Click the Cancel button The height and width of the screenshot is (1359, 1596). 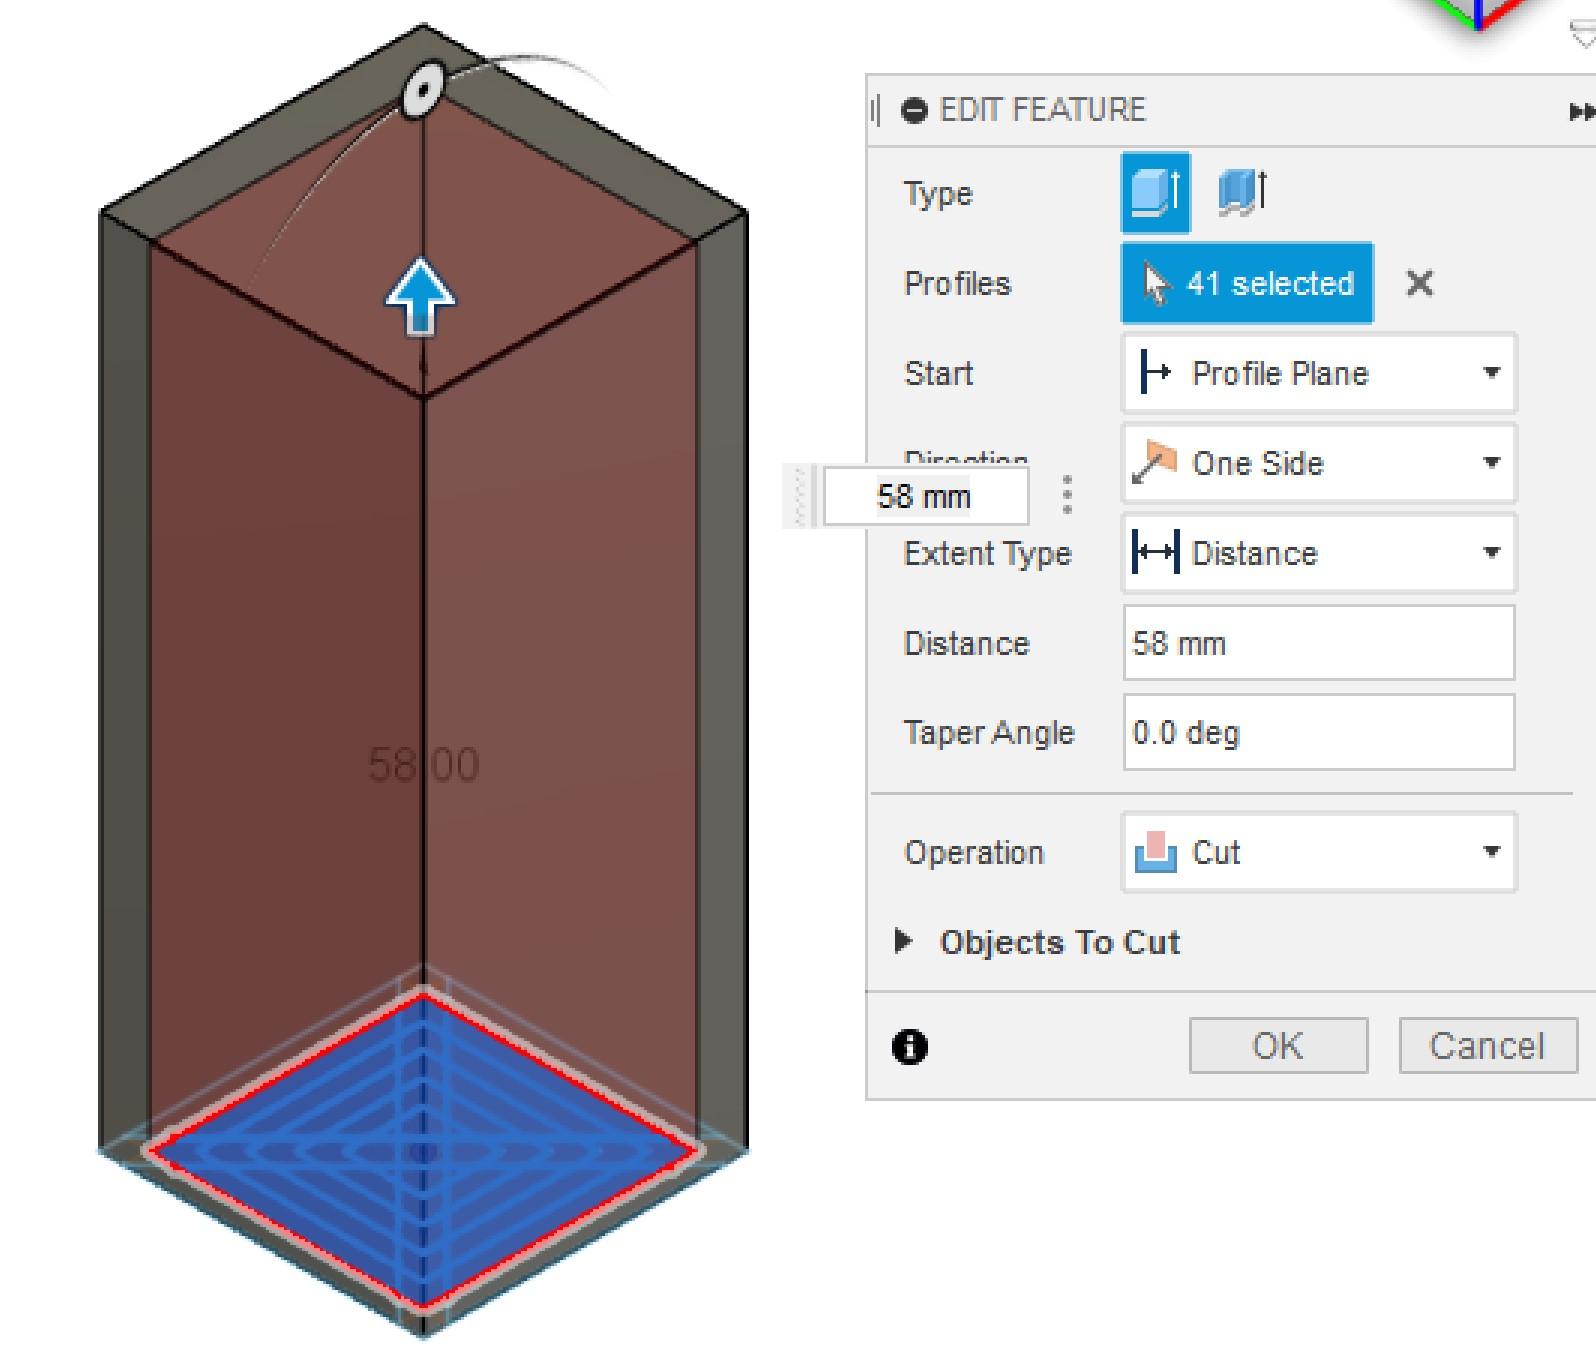coord(1488,1046)
